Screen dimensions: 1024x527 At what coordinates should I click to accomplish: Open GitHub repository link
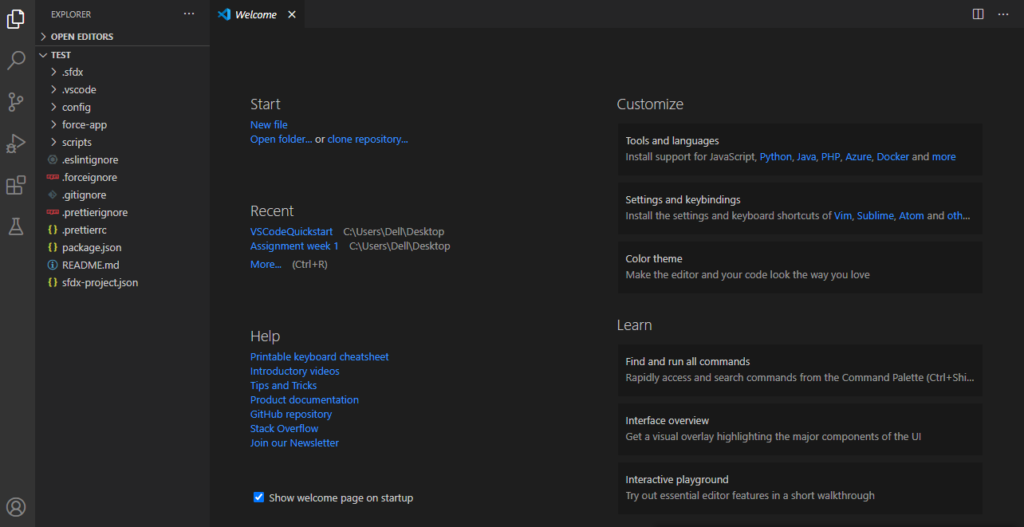pyautogui.click(x=291, y=415)
